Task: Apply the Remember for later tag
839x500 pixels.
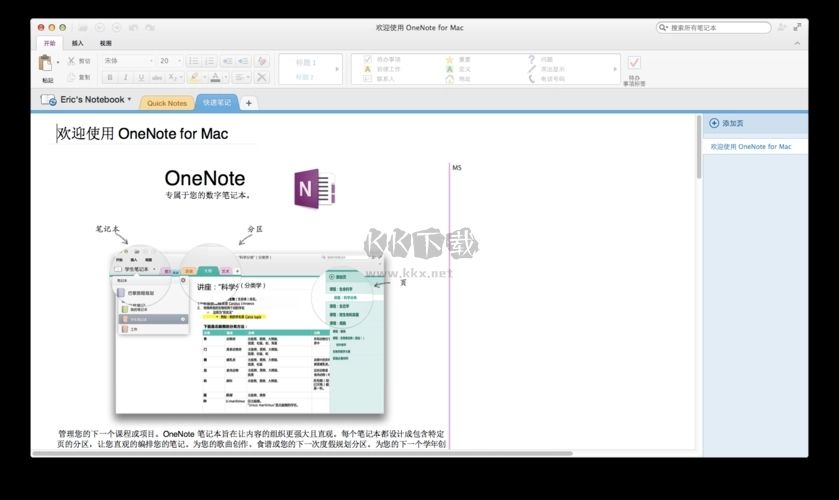Action: point(382,69)
